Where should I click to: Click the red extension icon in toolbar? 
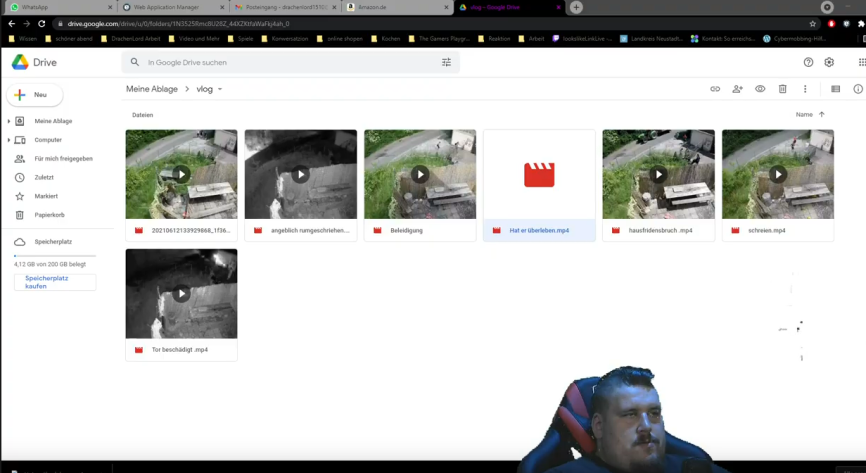831,24
